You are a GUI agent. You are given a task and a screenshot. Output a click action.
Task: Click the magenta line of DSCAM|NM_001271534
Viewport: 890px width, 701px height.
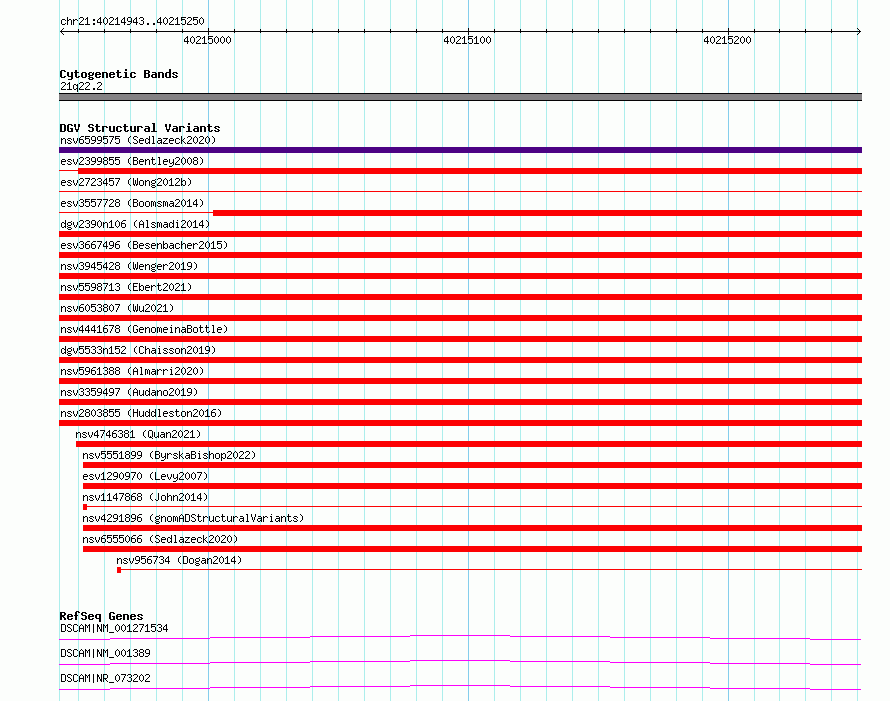click(x=460, y=637)
